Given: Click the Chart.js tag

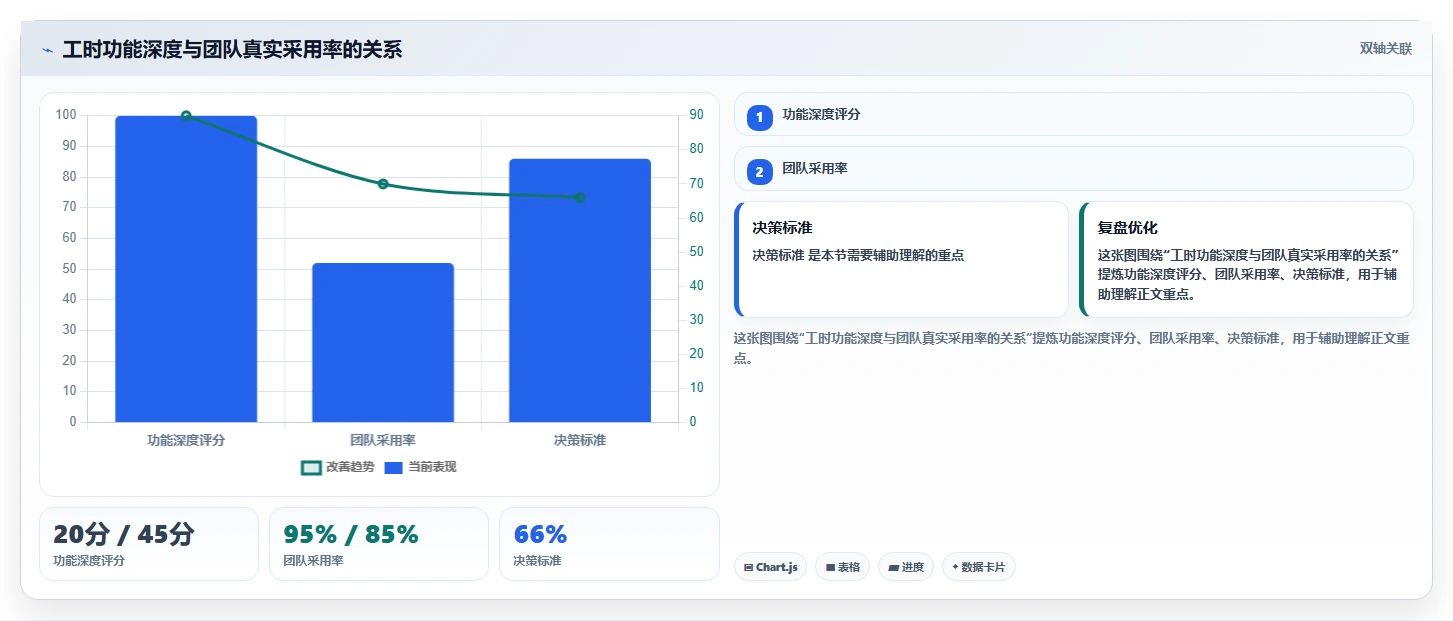Looking at the screenshot, I should coord(770,567).
